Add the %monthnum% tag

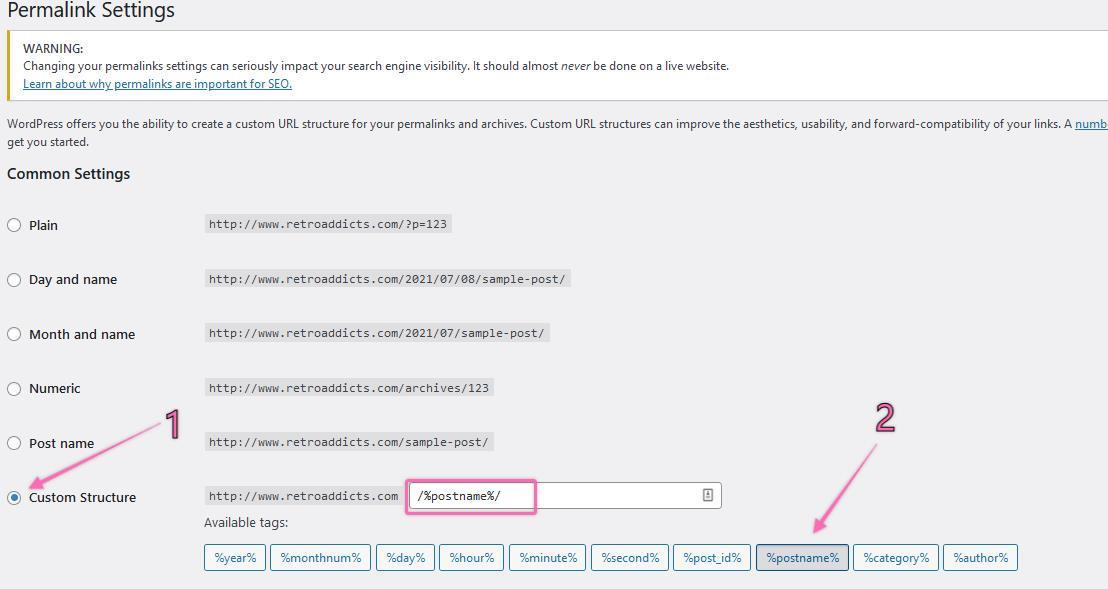pyautogui.click(x=320, y=557)
